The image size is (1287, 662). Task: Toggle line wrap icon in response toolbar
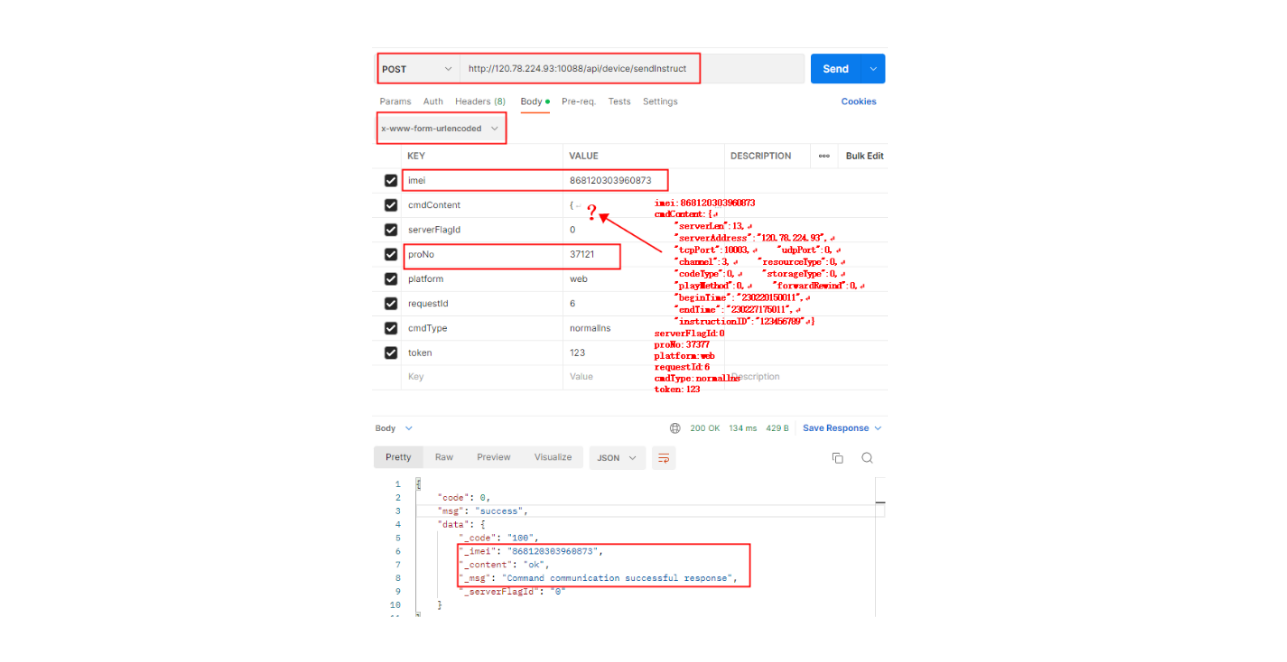pyautogui.click(x=662, y=458)
